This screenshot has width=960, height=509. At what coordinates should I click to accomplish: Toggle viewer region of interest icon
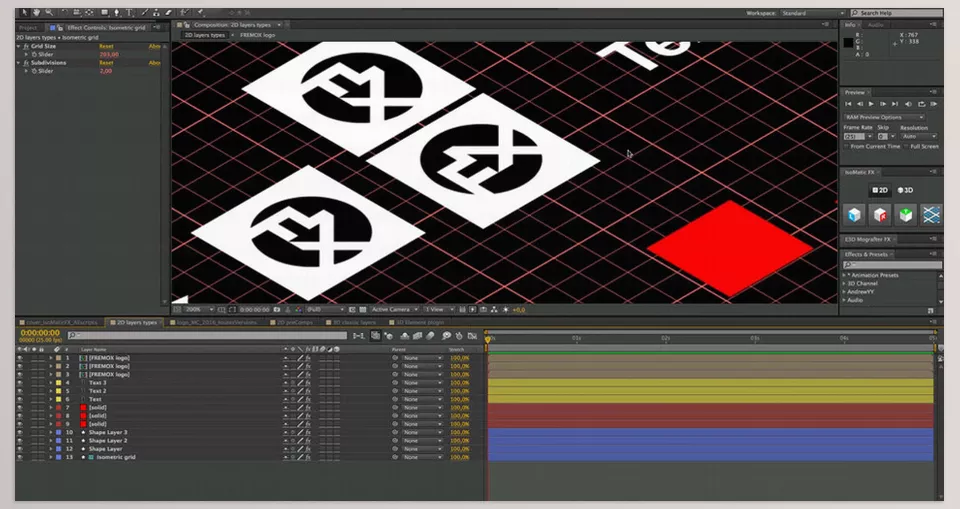(x=232, y=310)
